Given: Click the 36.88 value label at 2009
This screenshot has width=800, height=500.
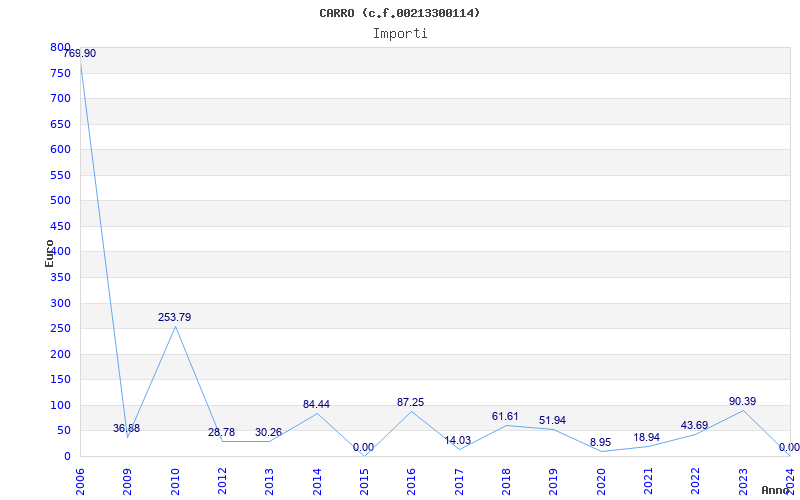Looking at the screenshot, I should click(127, 429).
